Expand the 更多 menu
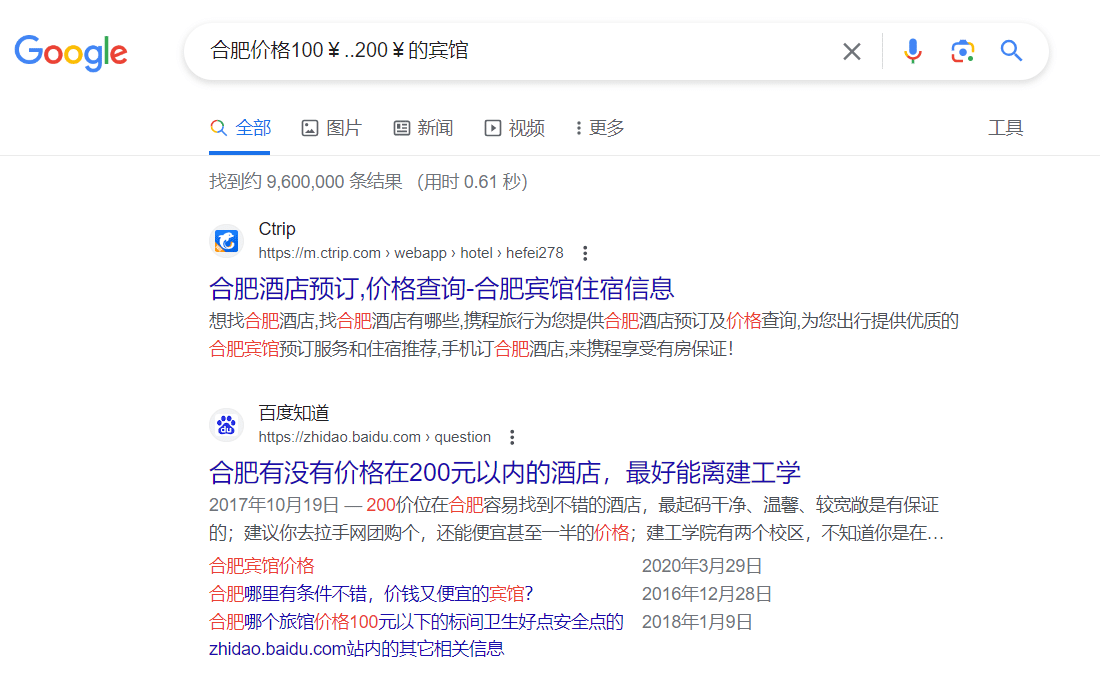Image resolution: width=1100 pixels, height=686 pixels. tap(599, 128)
